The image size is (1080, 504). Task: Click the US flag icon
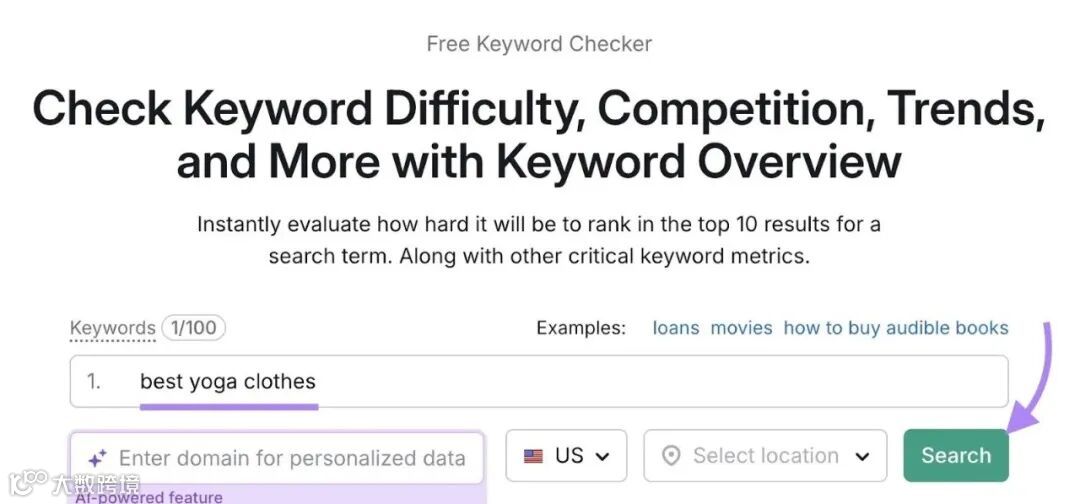(534, 456)
